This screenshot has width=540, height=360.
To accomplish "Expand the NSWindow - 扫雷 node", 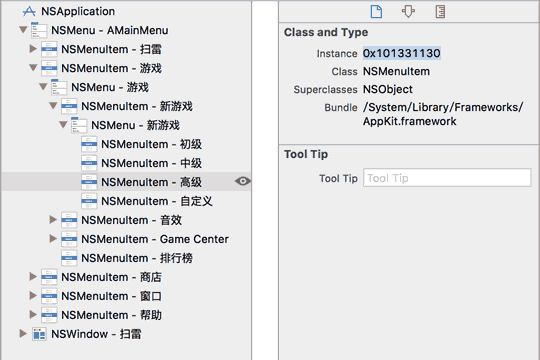I will (x=23, y=333).
